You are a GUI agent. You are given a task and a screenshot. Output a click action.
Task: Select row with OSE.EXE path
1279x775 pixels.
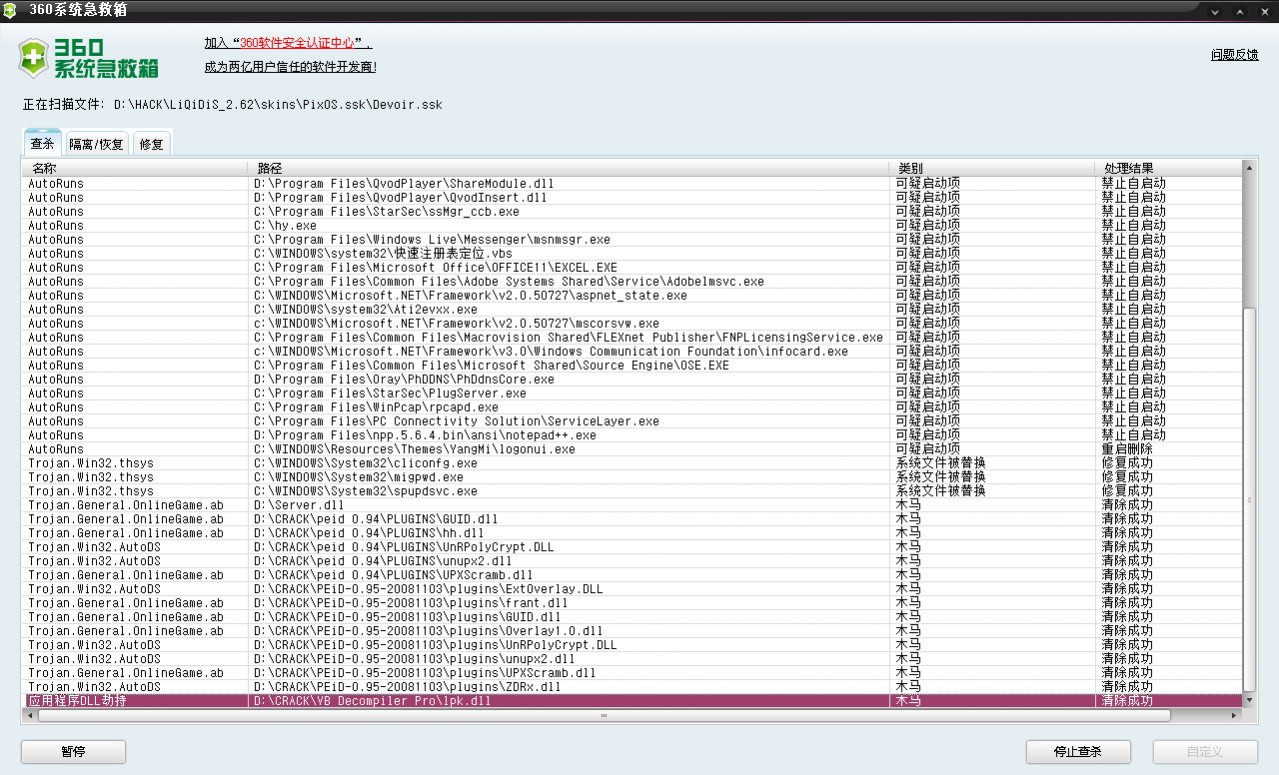[633, 366]
